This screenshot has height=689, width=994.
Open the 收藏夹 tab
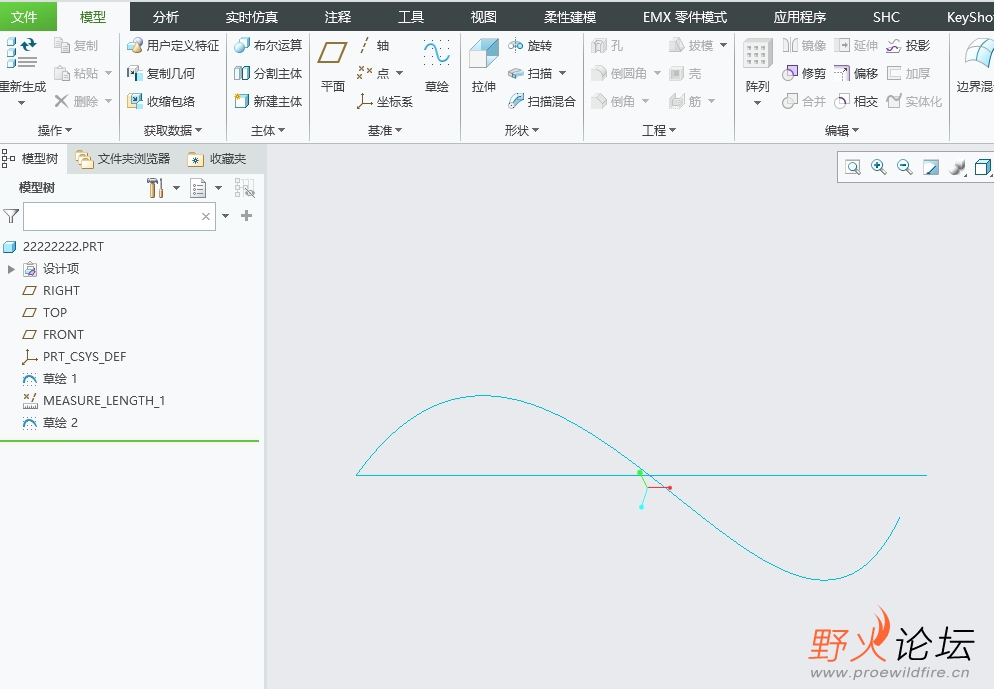(217, 158)
